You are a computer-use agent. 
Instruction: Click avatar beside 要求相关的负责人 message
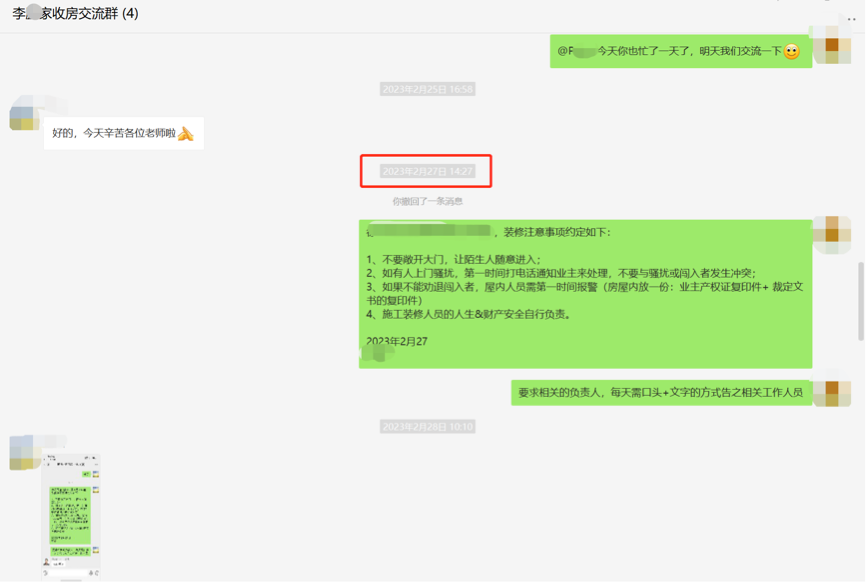[x=831, y=393]
